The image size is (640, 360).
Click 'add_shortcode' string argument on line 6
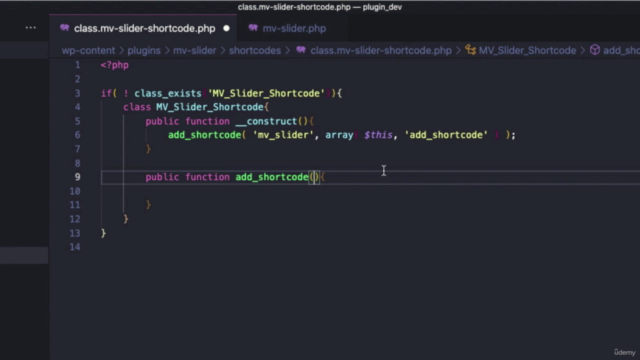coord(446,135)
